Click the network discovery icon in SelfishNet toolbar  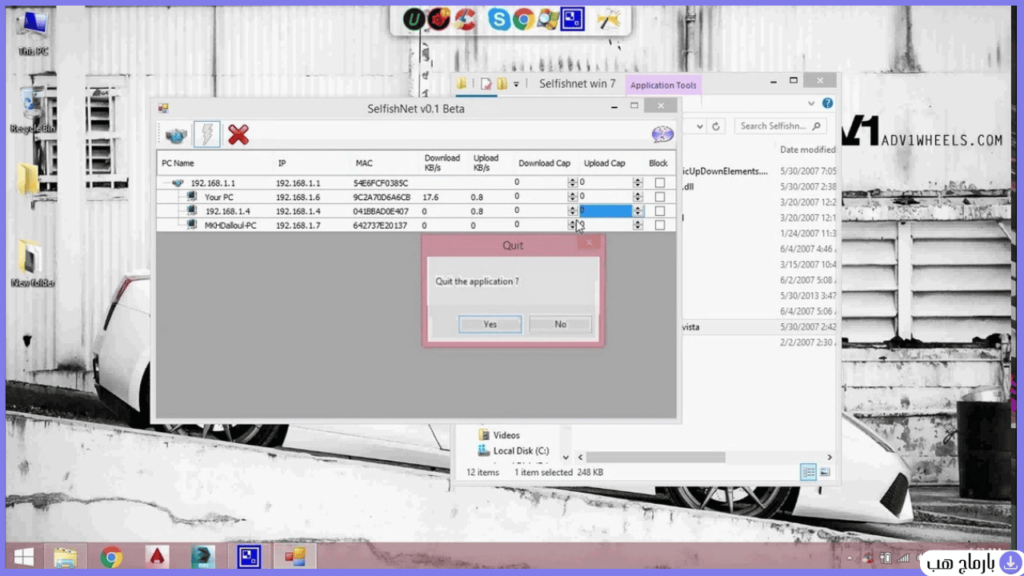[176, 135]
